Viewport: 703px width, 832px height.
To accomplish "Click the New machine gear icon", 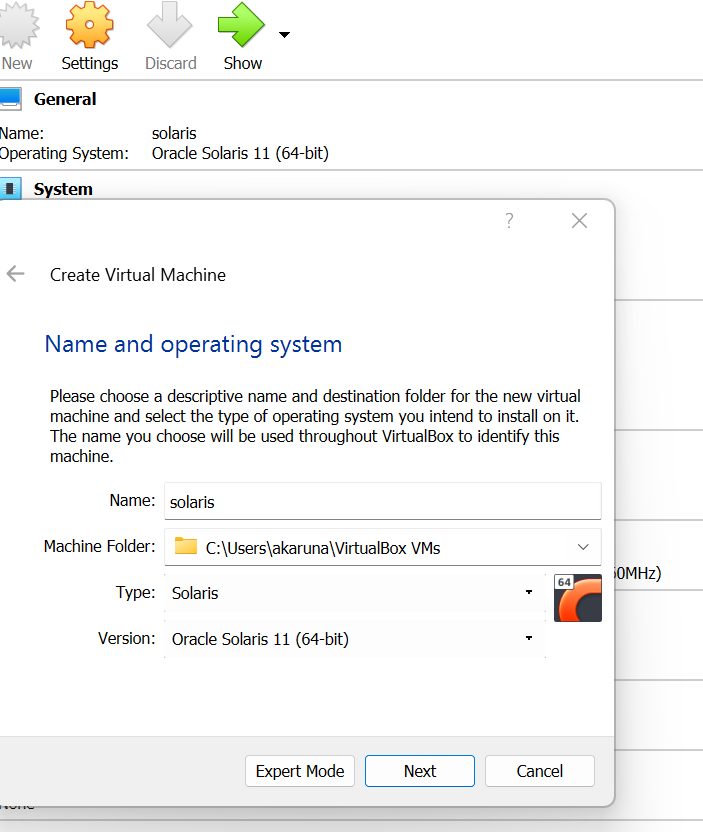I will 18,25.
